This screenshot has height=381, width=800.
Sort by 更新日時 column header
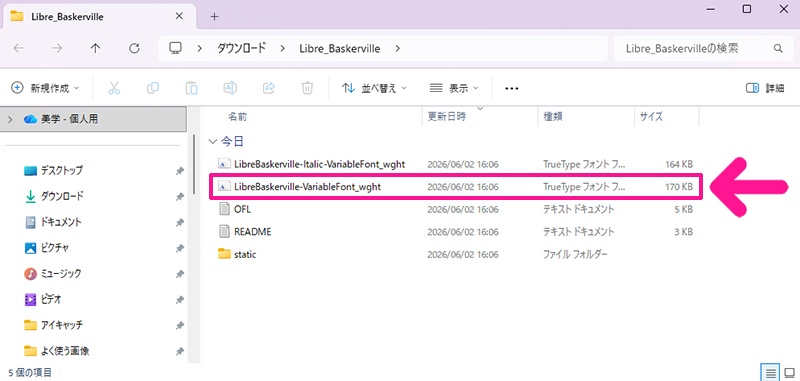point(447,117)
